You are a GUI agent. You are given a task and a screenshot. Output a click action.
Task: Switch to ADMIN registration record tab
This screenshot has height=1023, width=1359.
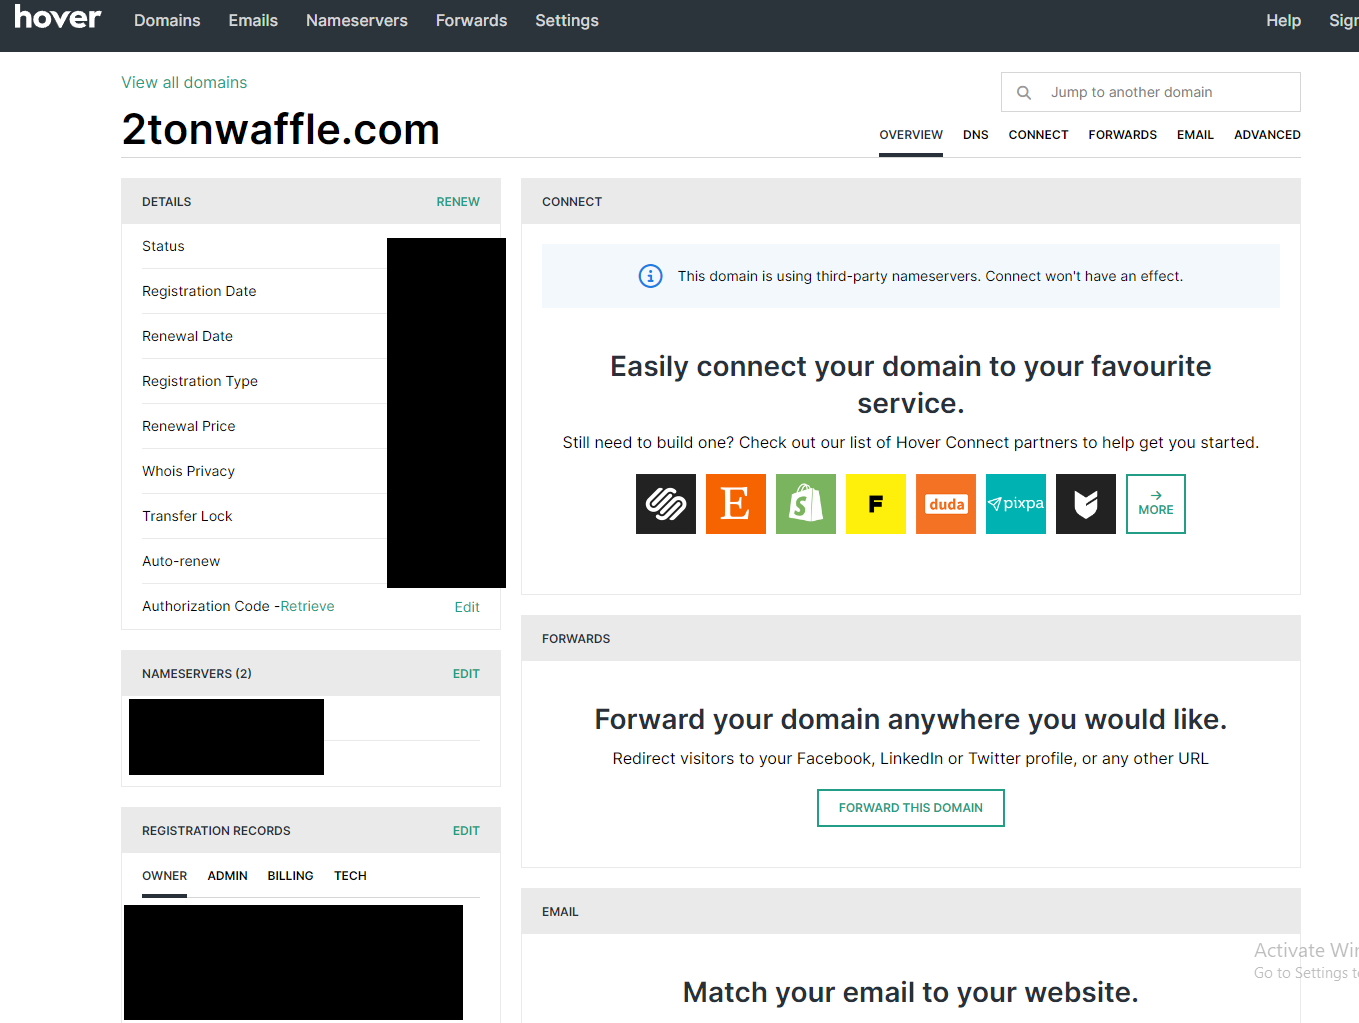point(227,876)
